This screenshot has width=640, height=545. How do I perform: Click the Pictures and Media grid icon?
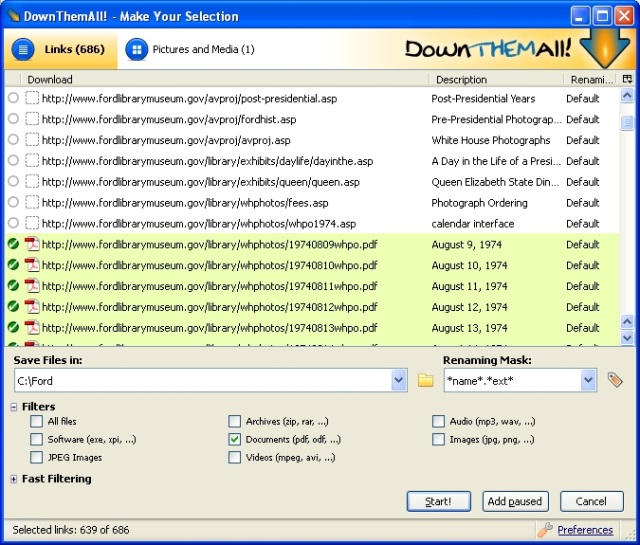pyautogui.click(x=137, y=49)
